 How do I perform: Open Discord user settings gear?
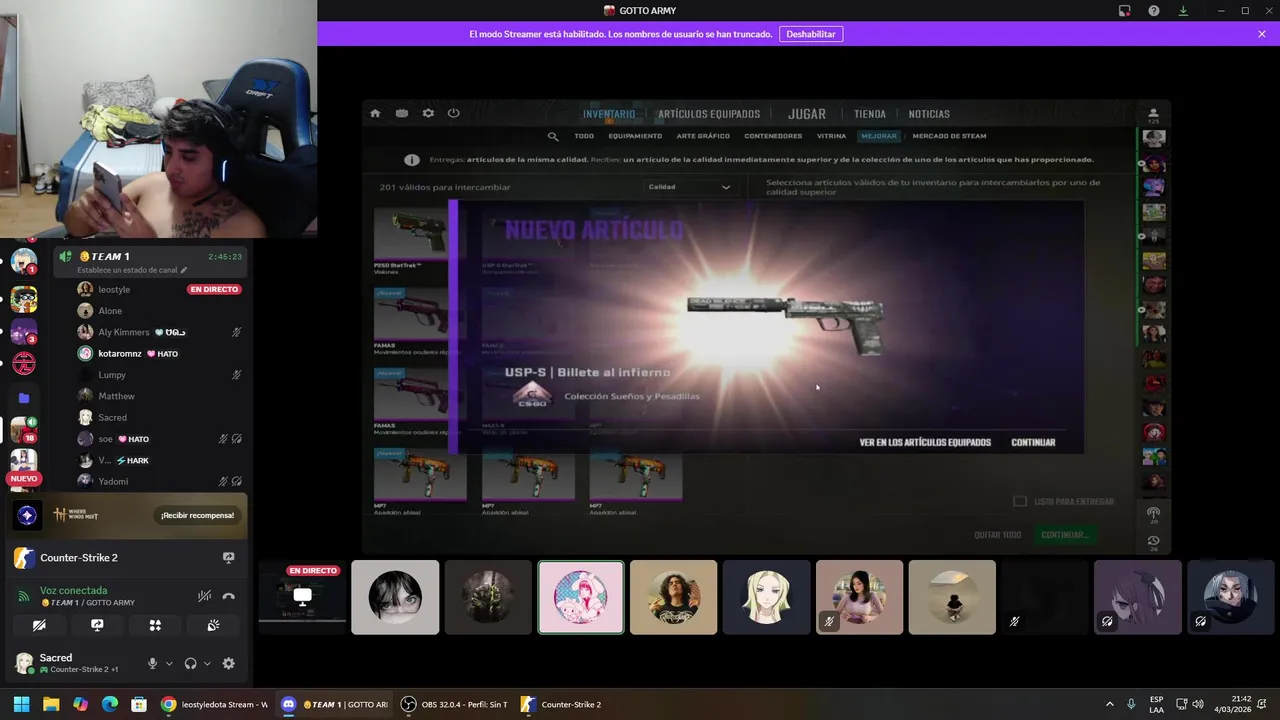pos(229,663)
